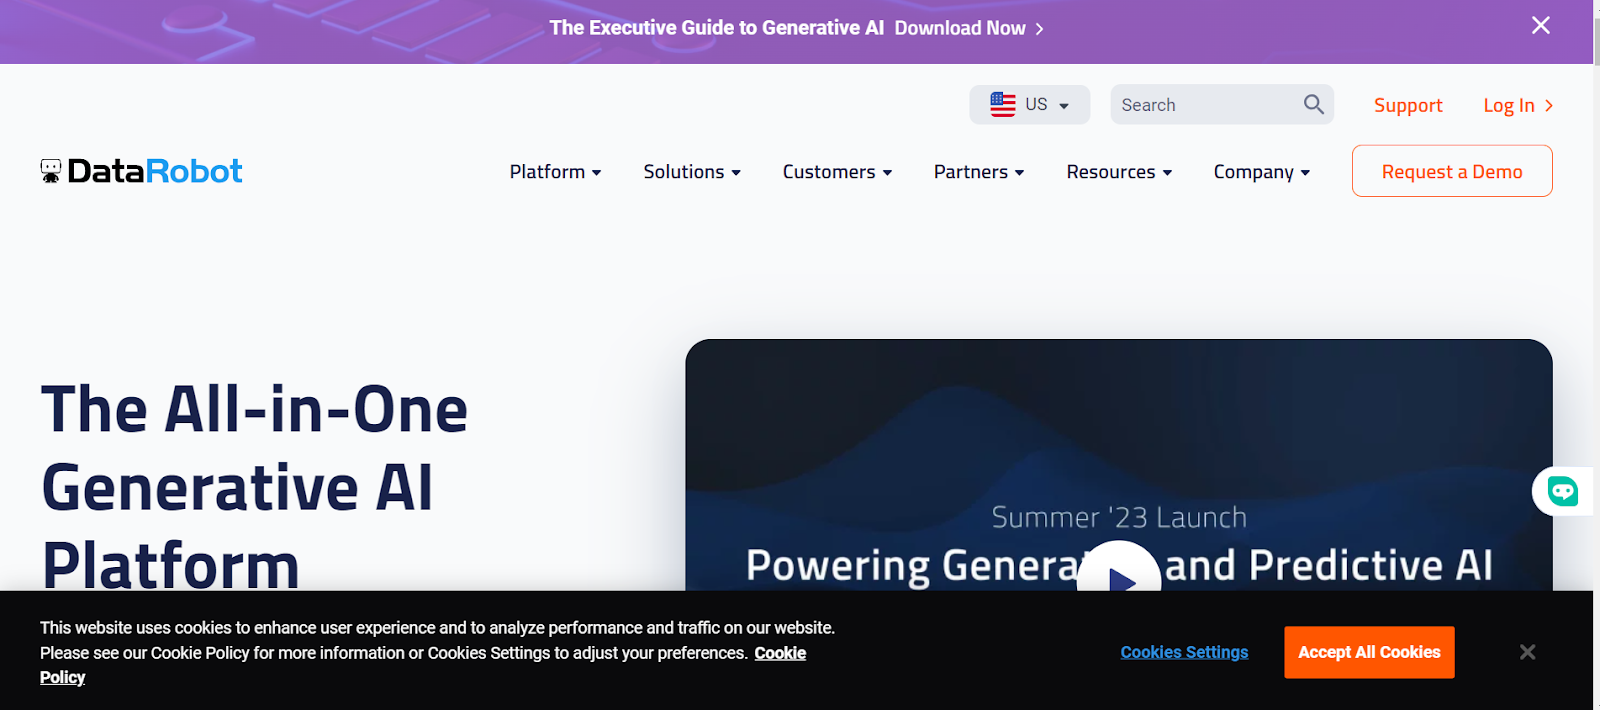The image size is (1600, 710).
Task: Click the search magnifier icon
Action: pos(1313,104)
